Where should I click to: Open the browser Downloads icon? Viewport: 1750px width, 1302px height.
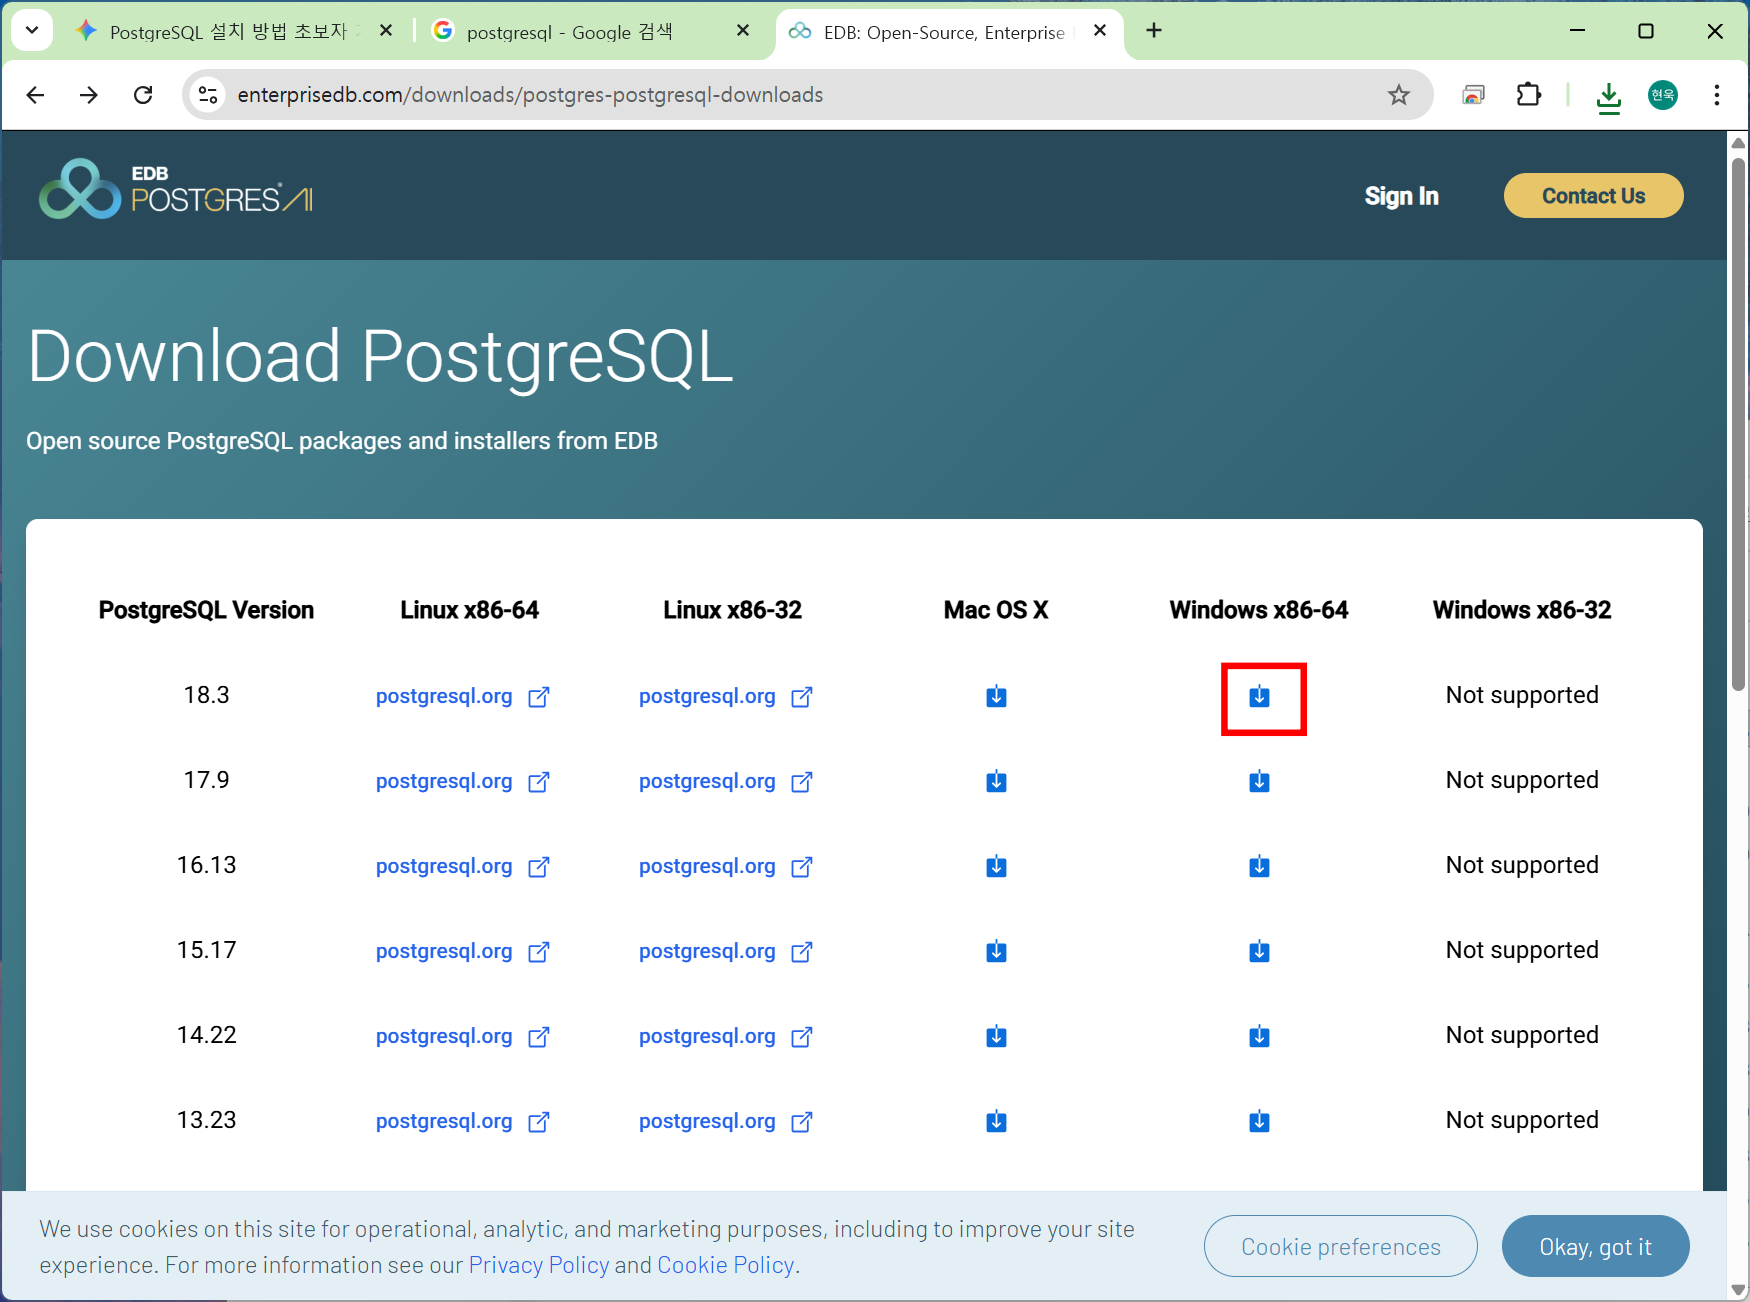[1608, 97]
